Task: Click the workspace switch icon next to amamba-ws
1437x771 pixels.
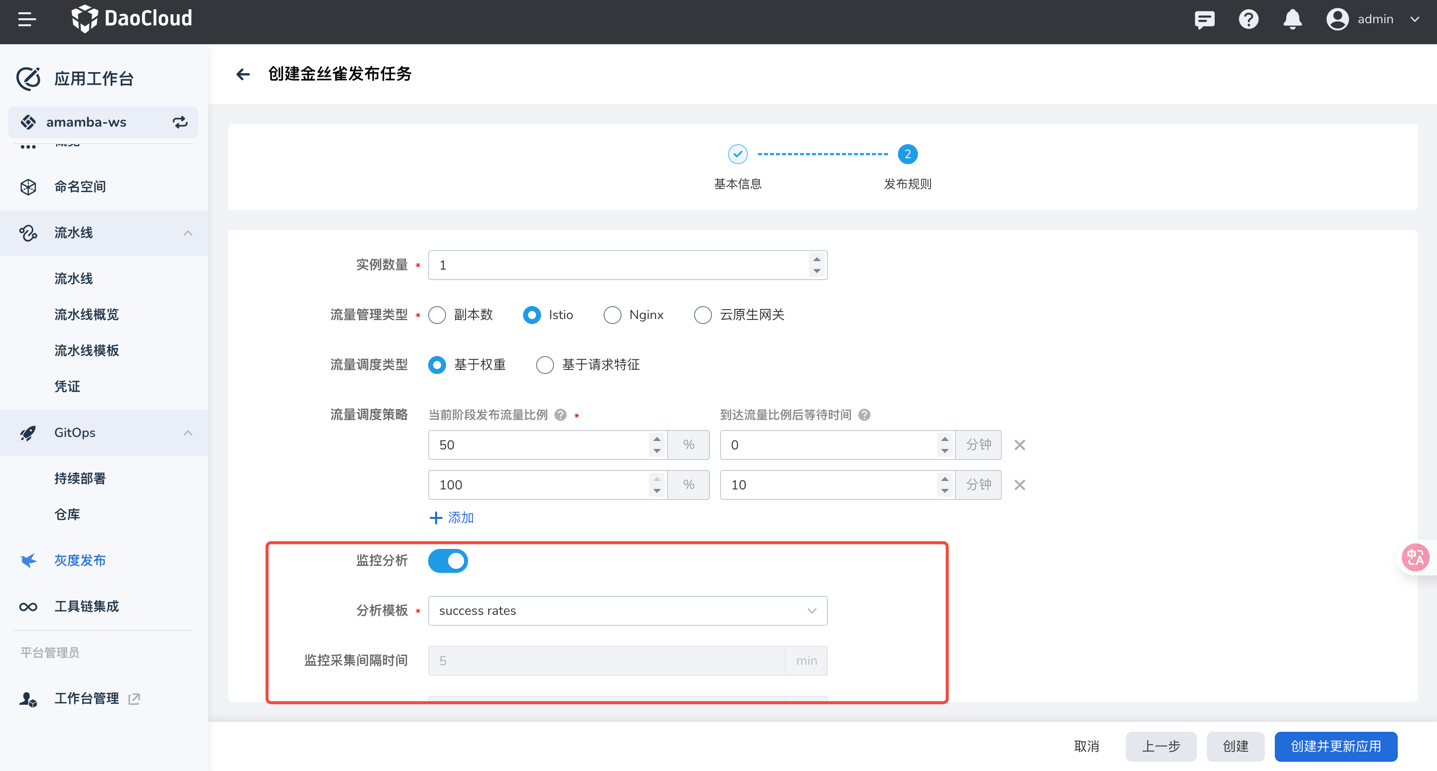Action: point(179,121)
